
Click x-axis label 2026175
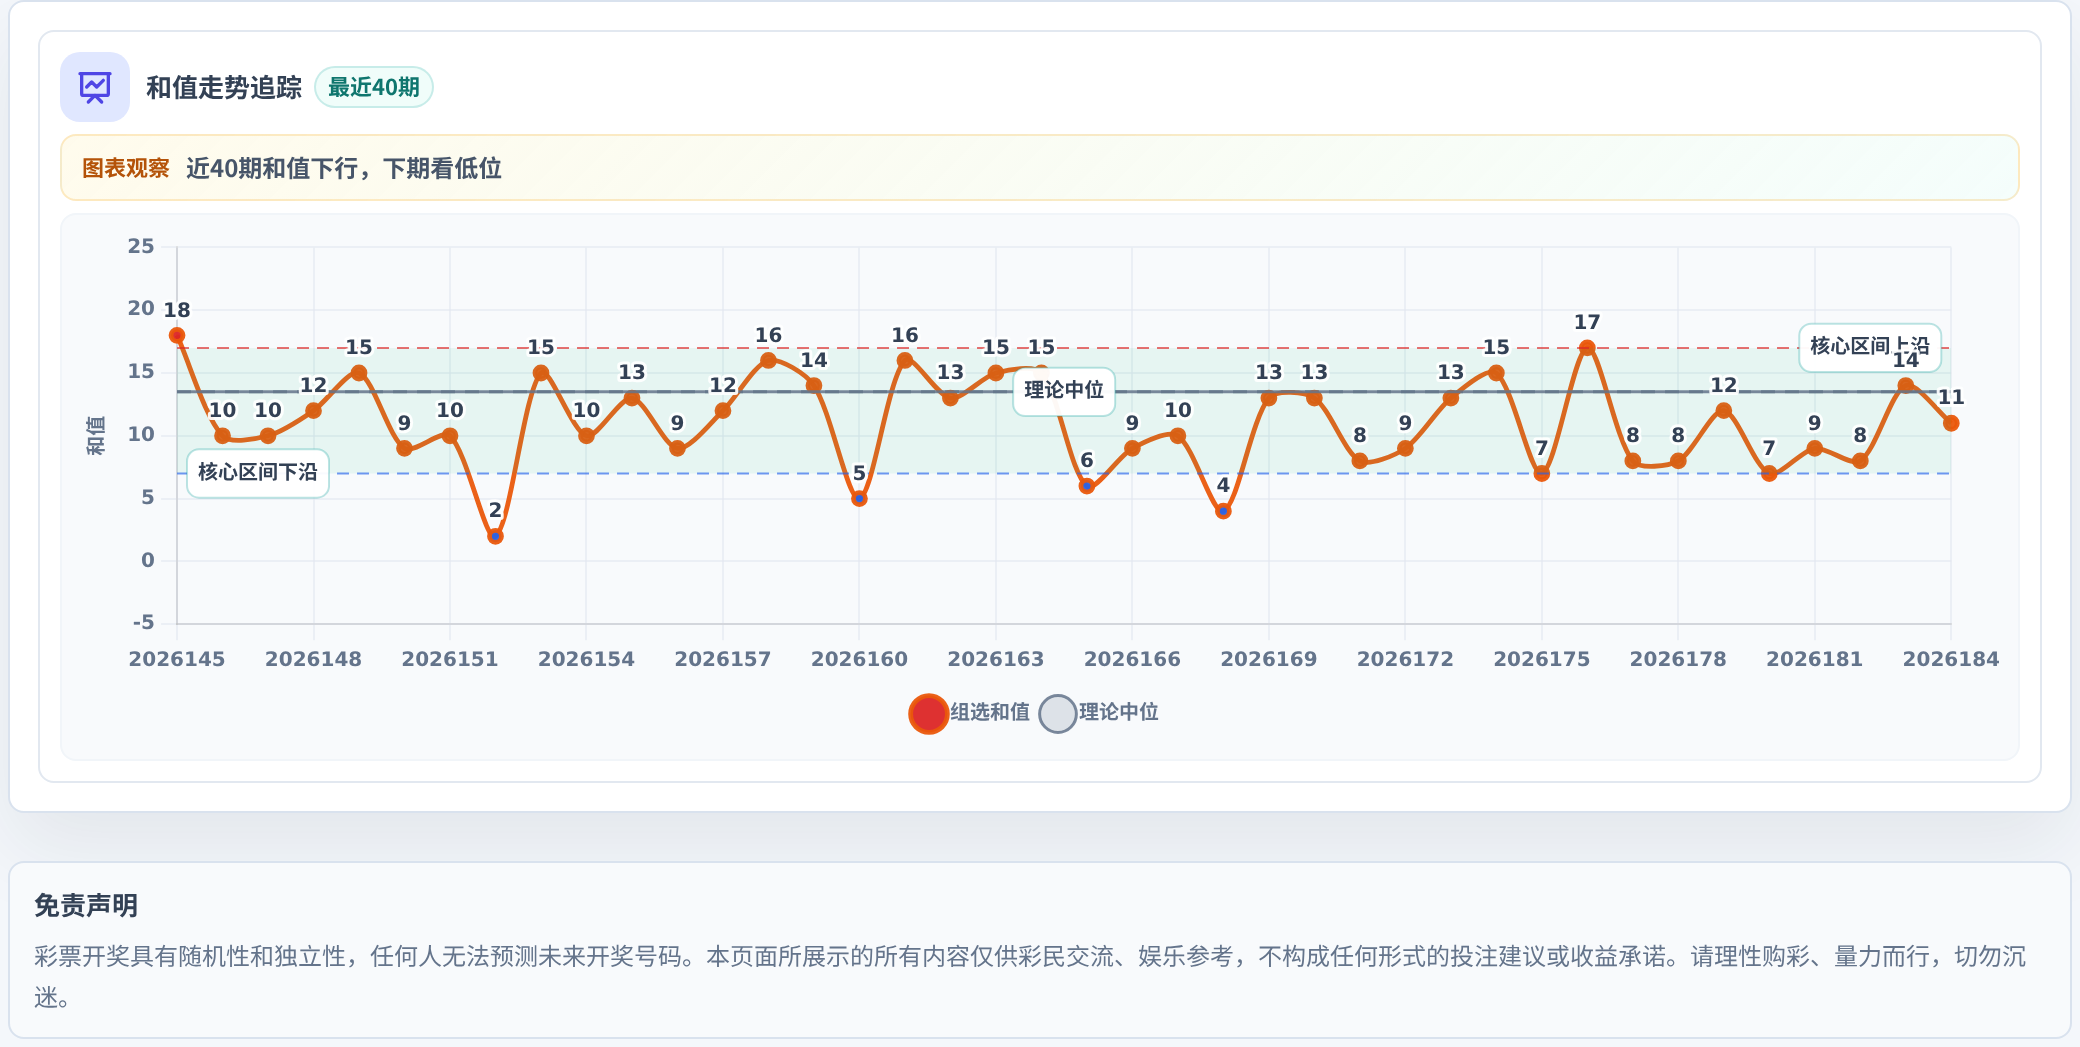pyautogui.click(x=1542, y=659)
